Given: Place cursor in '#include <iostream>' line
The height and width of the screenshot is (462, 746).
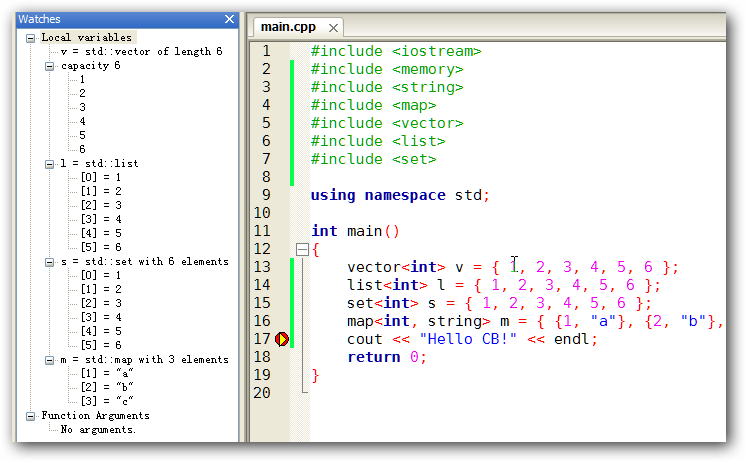Looking at the screenshot, I should [396, 51].
